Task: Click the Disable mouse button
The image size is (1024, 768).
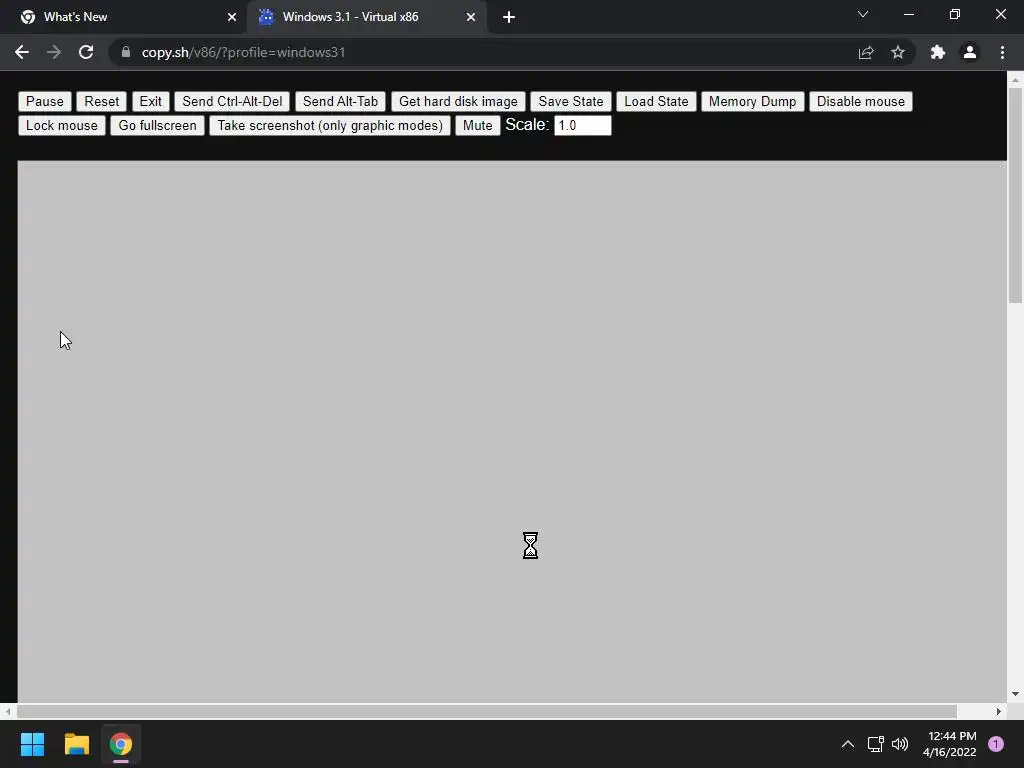Action: point(861,101)
